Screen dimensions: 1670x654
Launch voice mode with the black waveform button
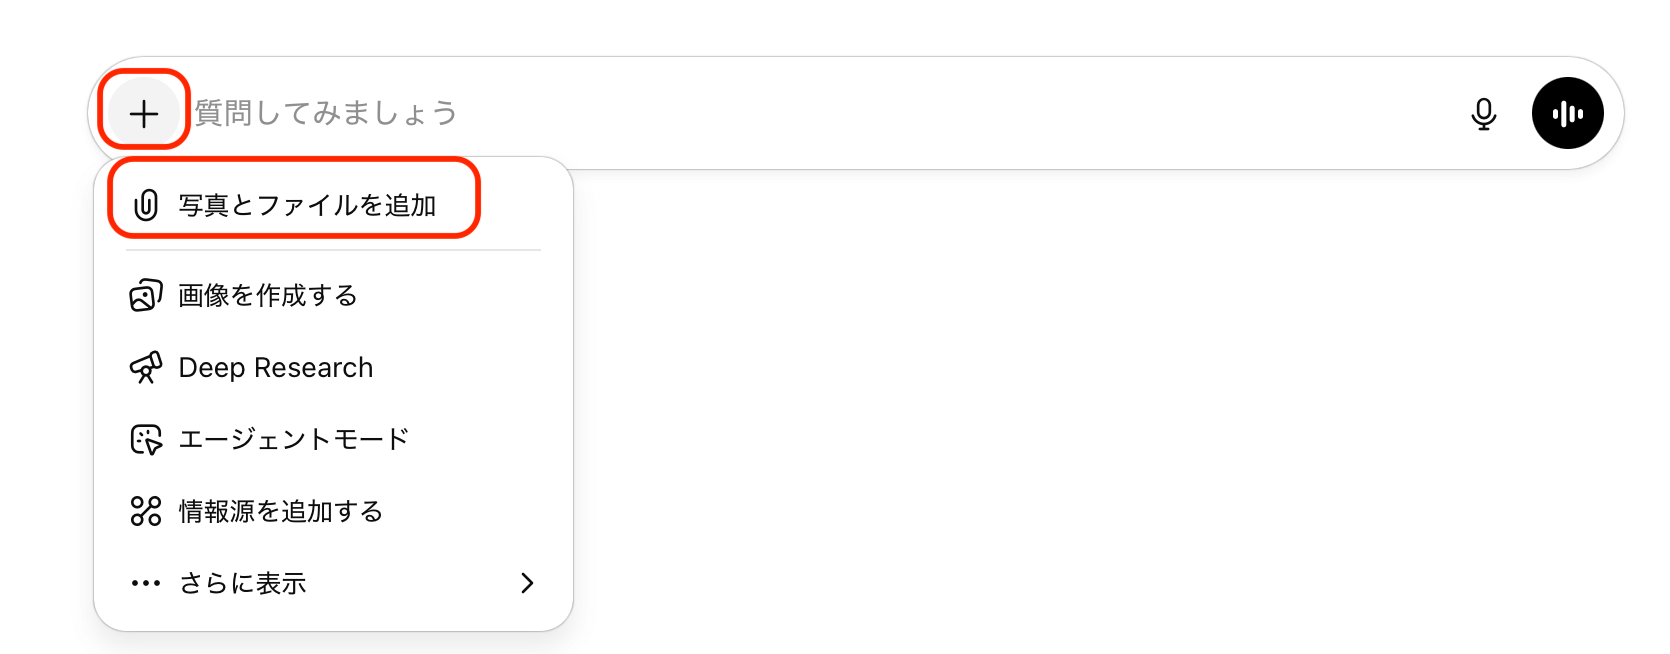click(1567, 113)
